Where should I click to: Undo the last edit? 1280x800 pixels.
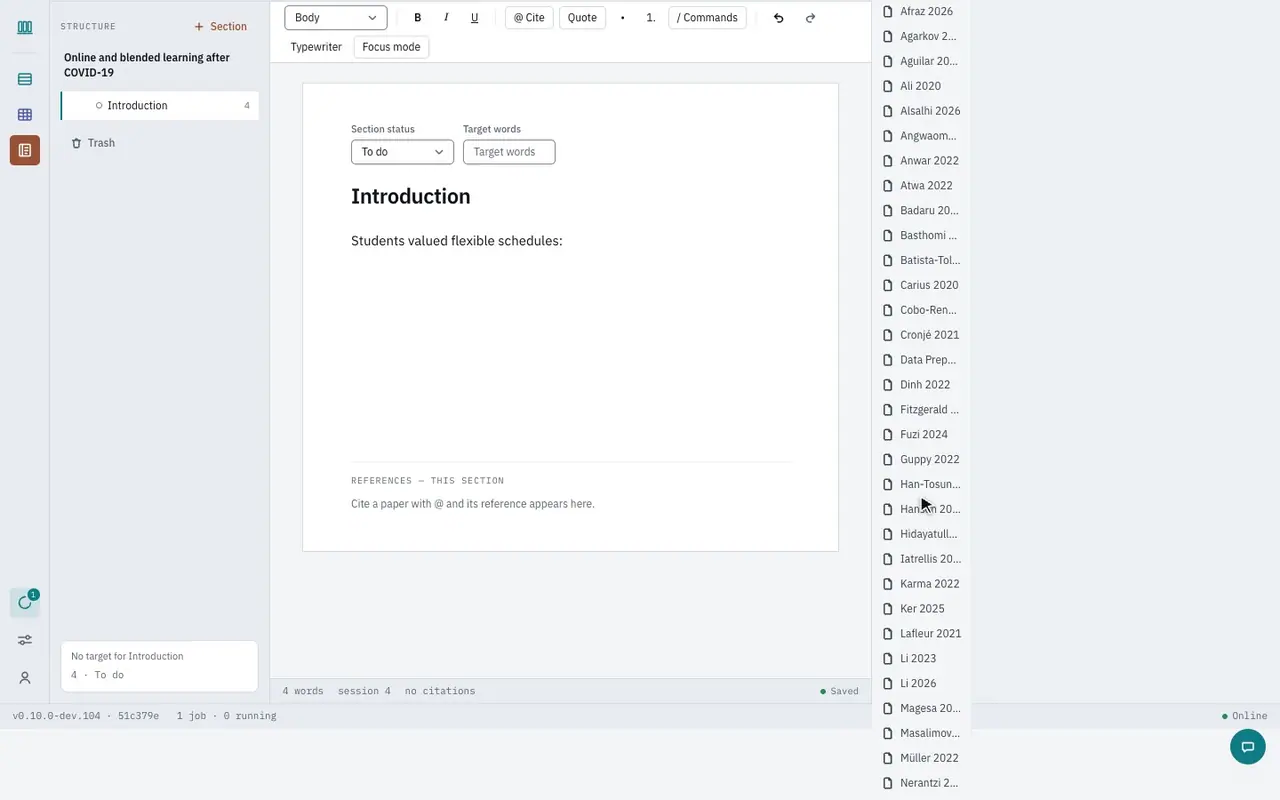click(779, 18)
